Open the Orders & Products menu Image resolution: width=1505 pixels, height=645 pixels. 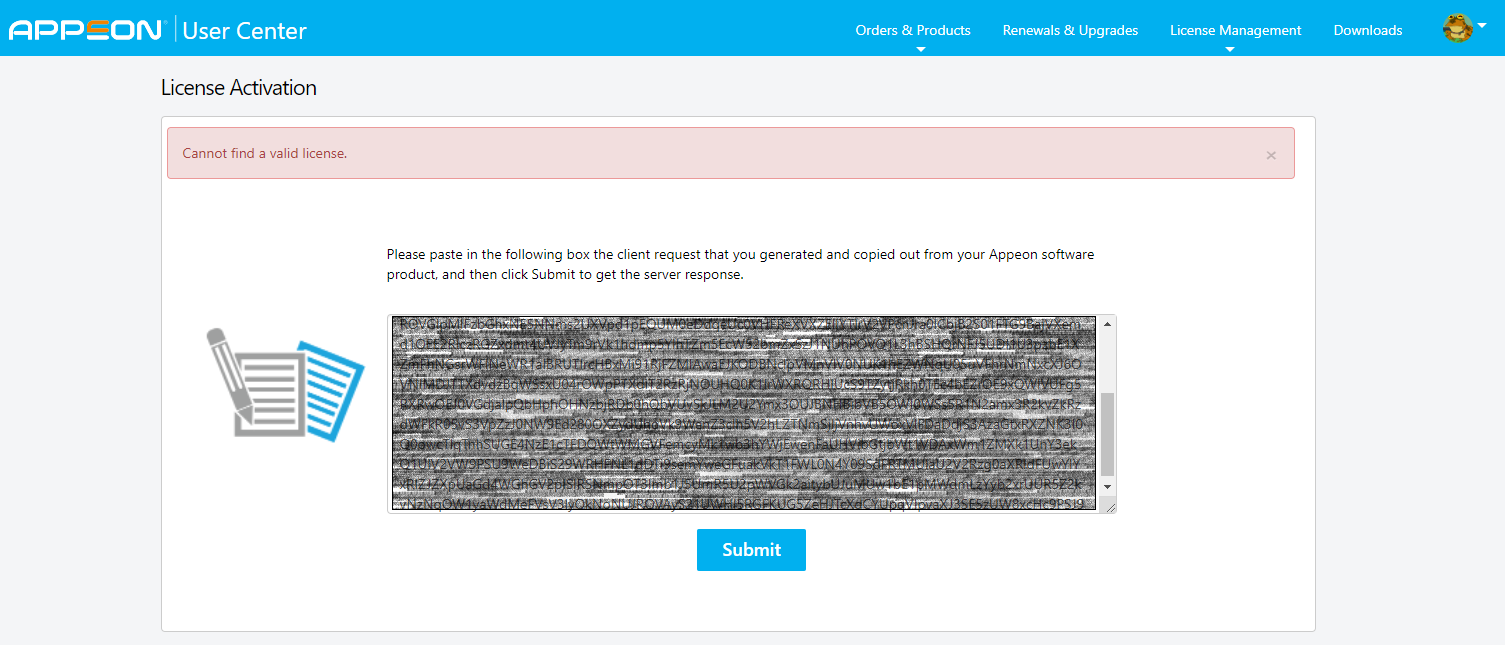click(x=912, y=30)
